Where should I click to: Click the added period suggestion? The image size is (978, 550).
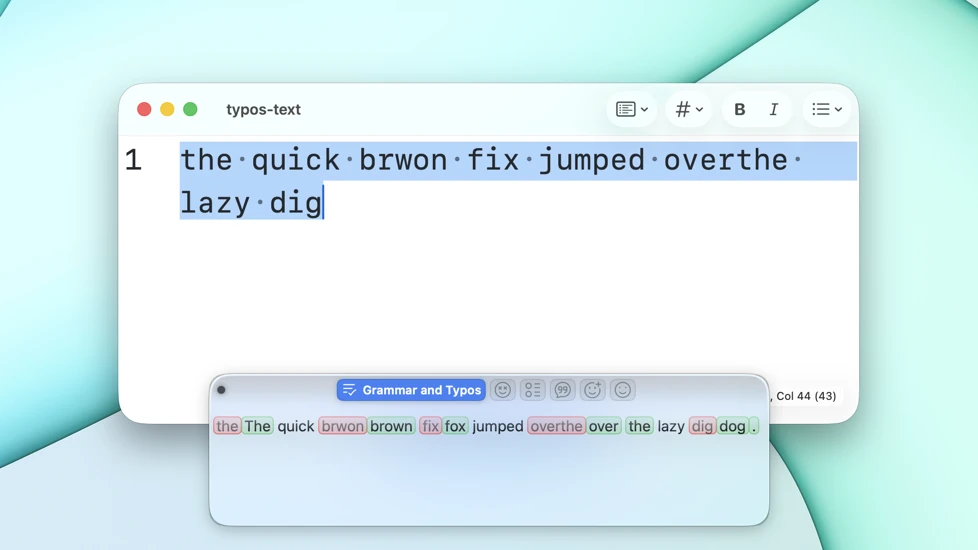pos(753,426)
